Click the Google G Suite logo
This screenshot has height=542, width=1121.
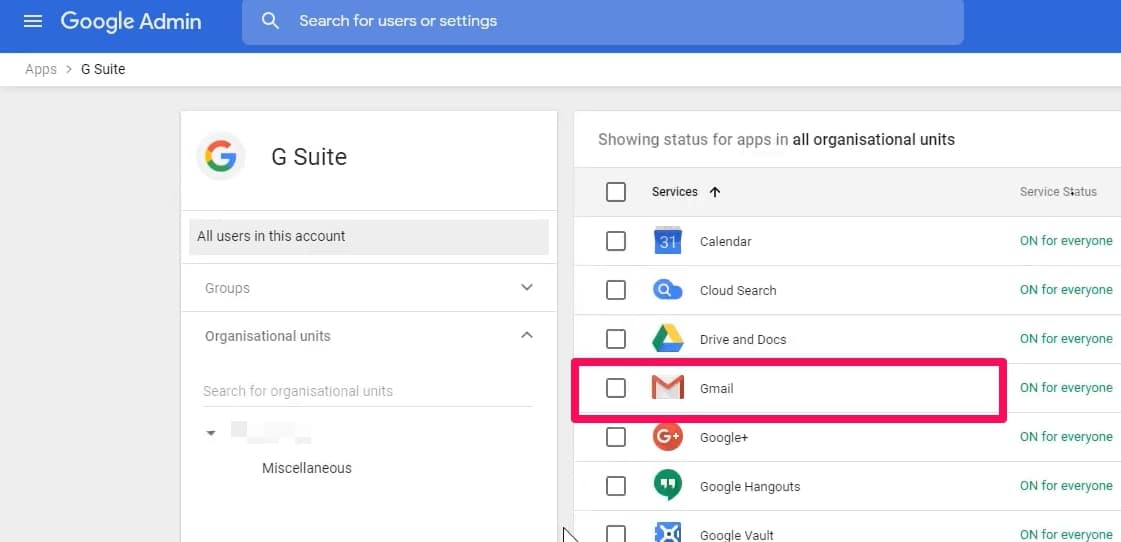pyautogui.click(x=220, y=156)
